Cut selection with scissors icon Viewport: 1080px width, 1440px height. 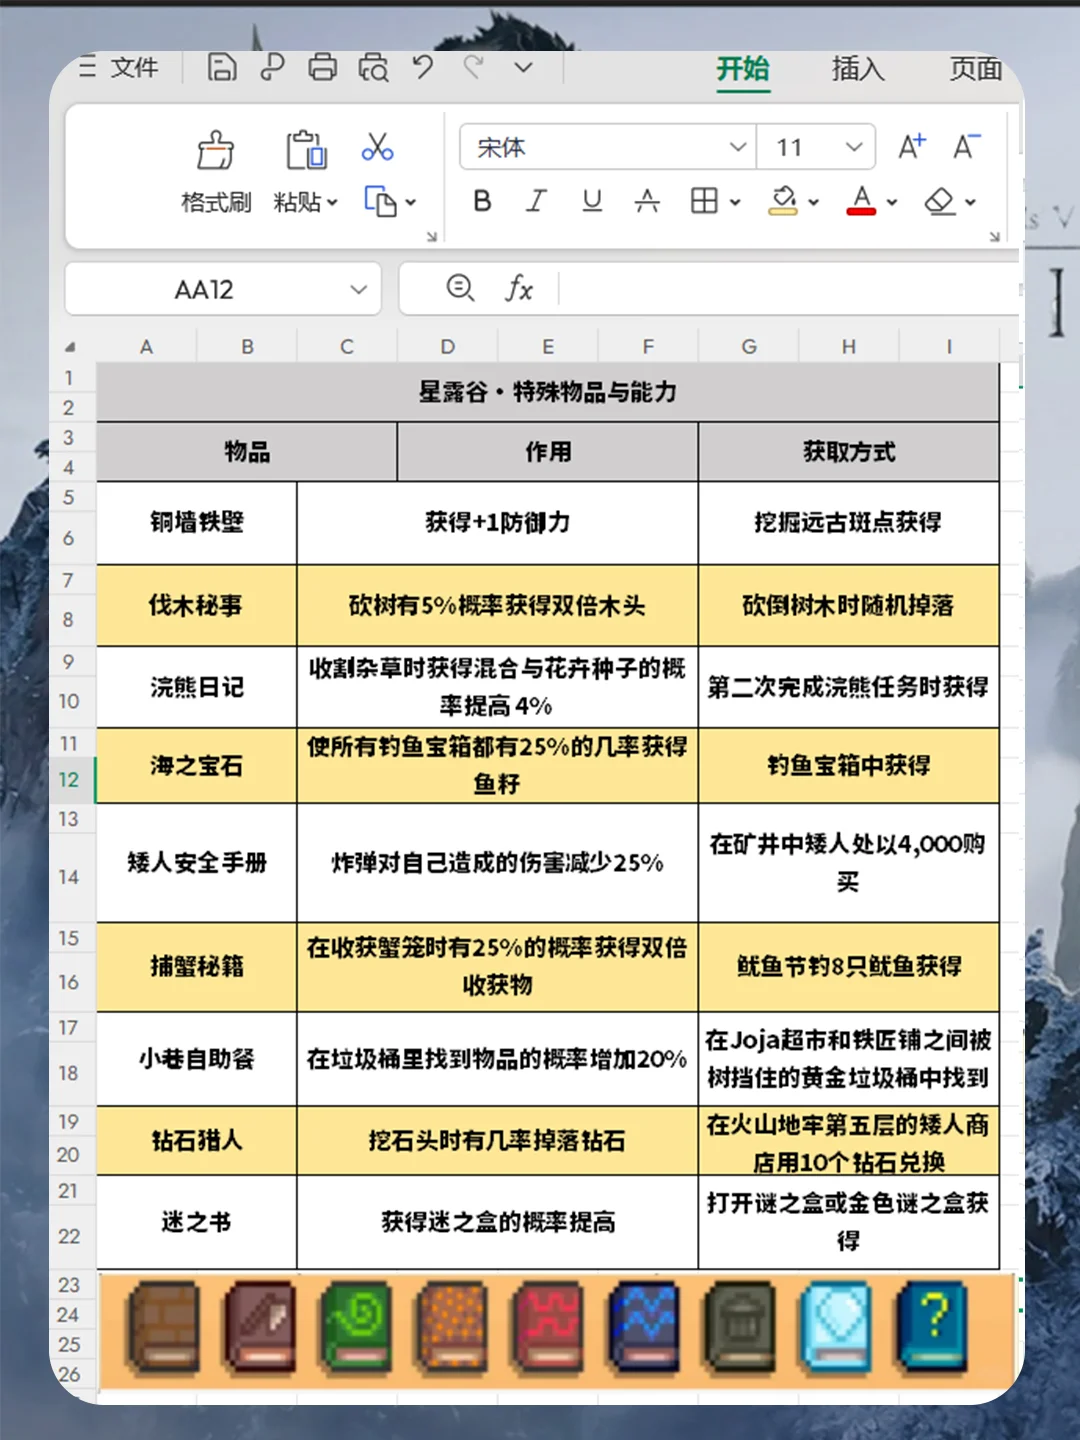pos(377,147)
